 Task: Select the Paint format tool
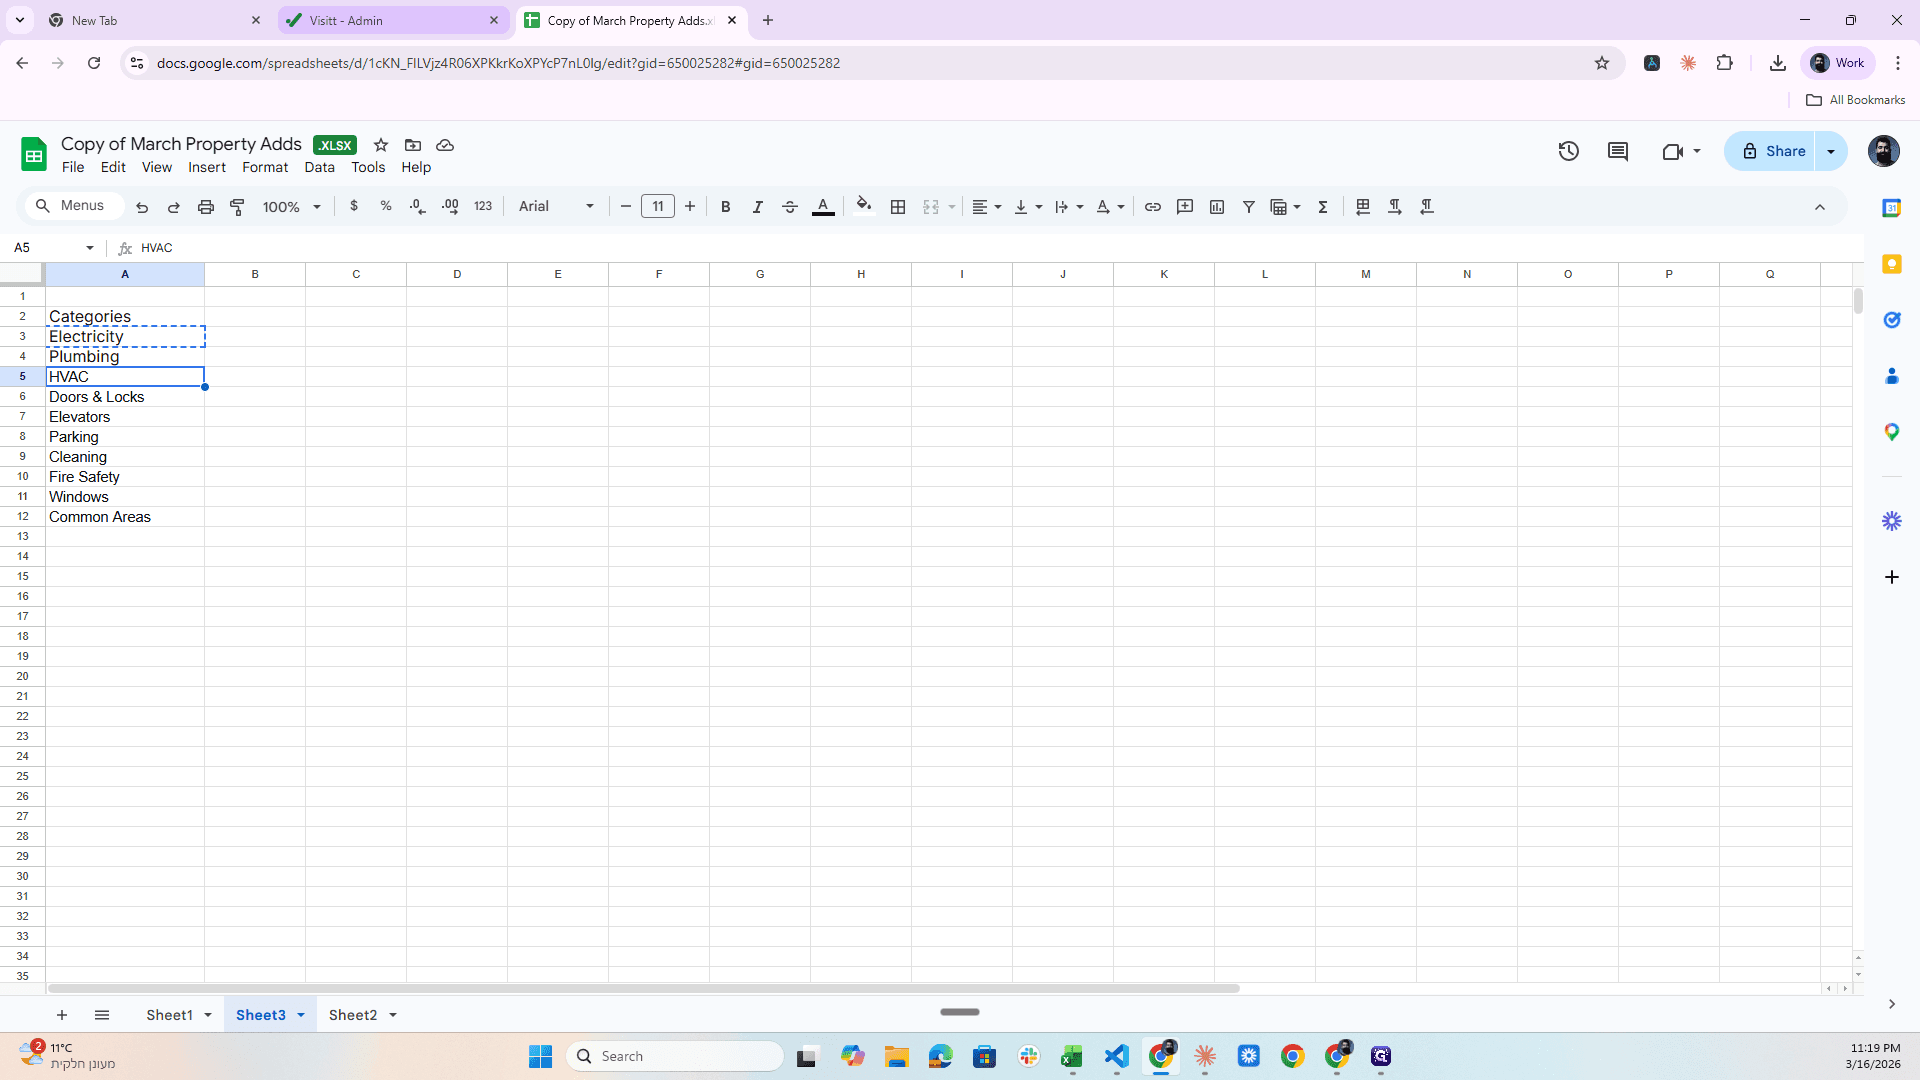[238, 207]
